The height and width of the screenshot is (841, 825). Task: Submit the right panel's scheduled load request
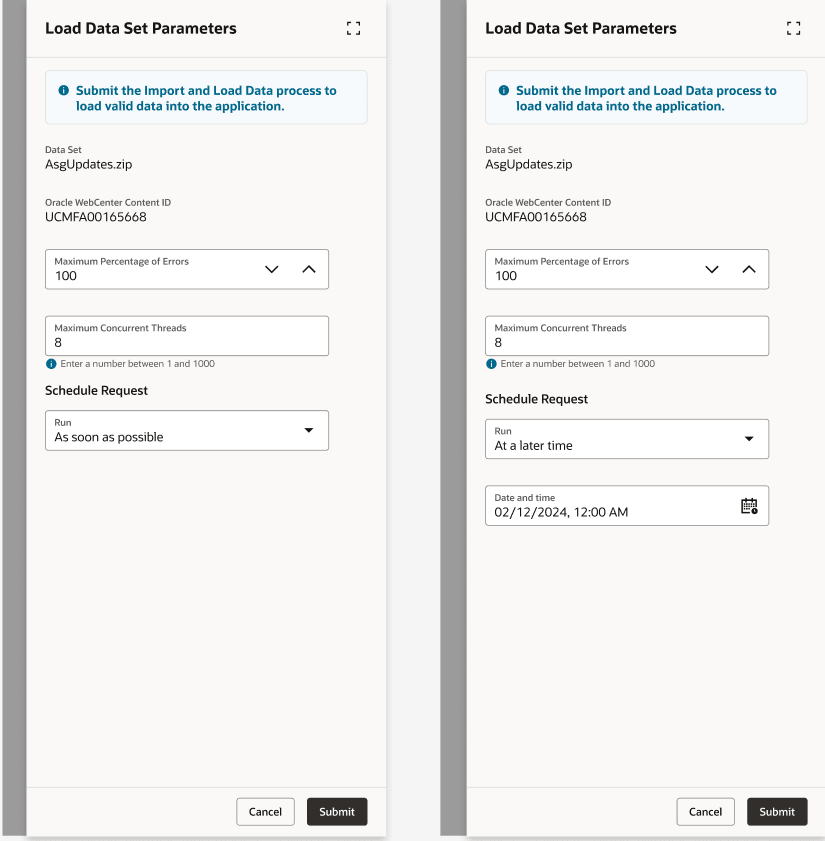click(777, 811)
